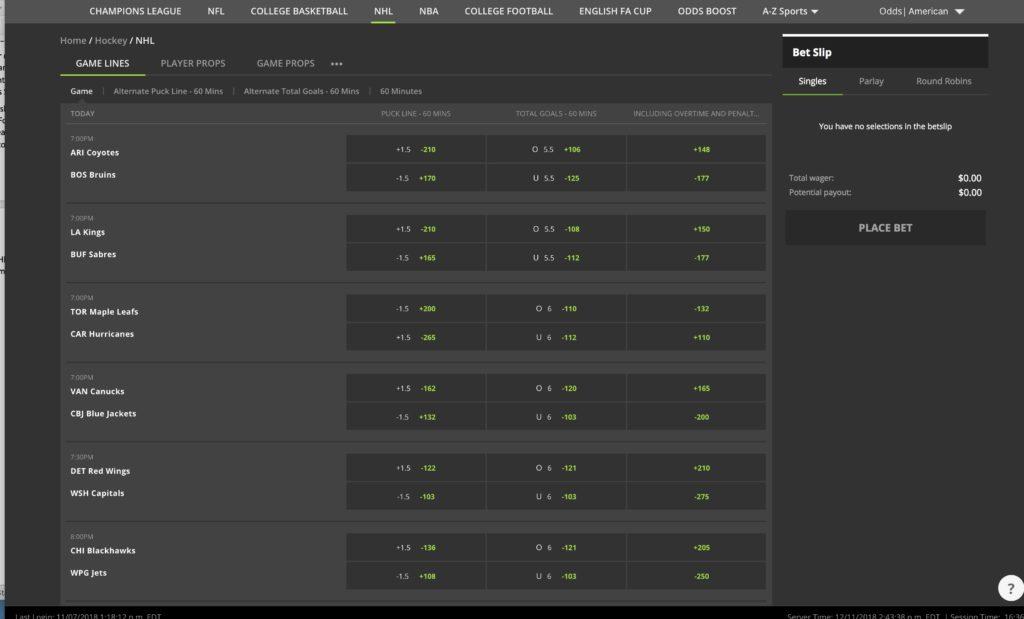Click the Total wager $0.00 amount
This screenshot has height=619, width=1024.
(970, 178)
